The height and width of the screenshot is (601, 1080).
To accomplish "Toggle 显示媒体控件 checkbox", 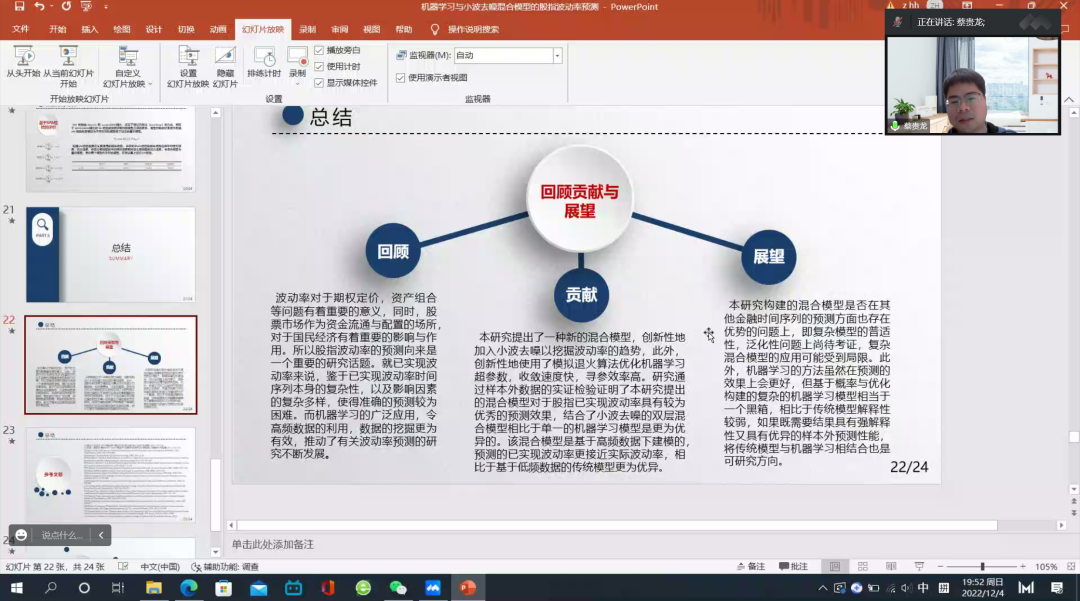I will (x=319, y=83).
